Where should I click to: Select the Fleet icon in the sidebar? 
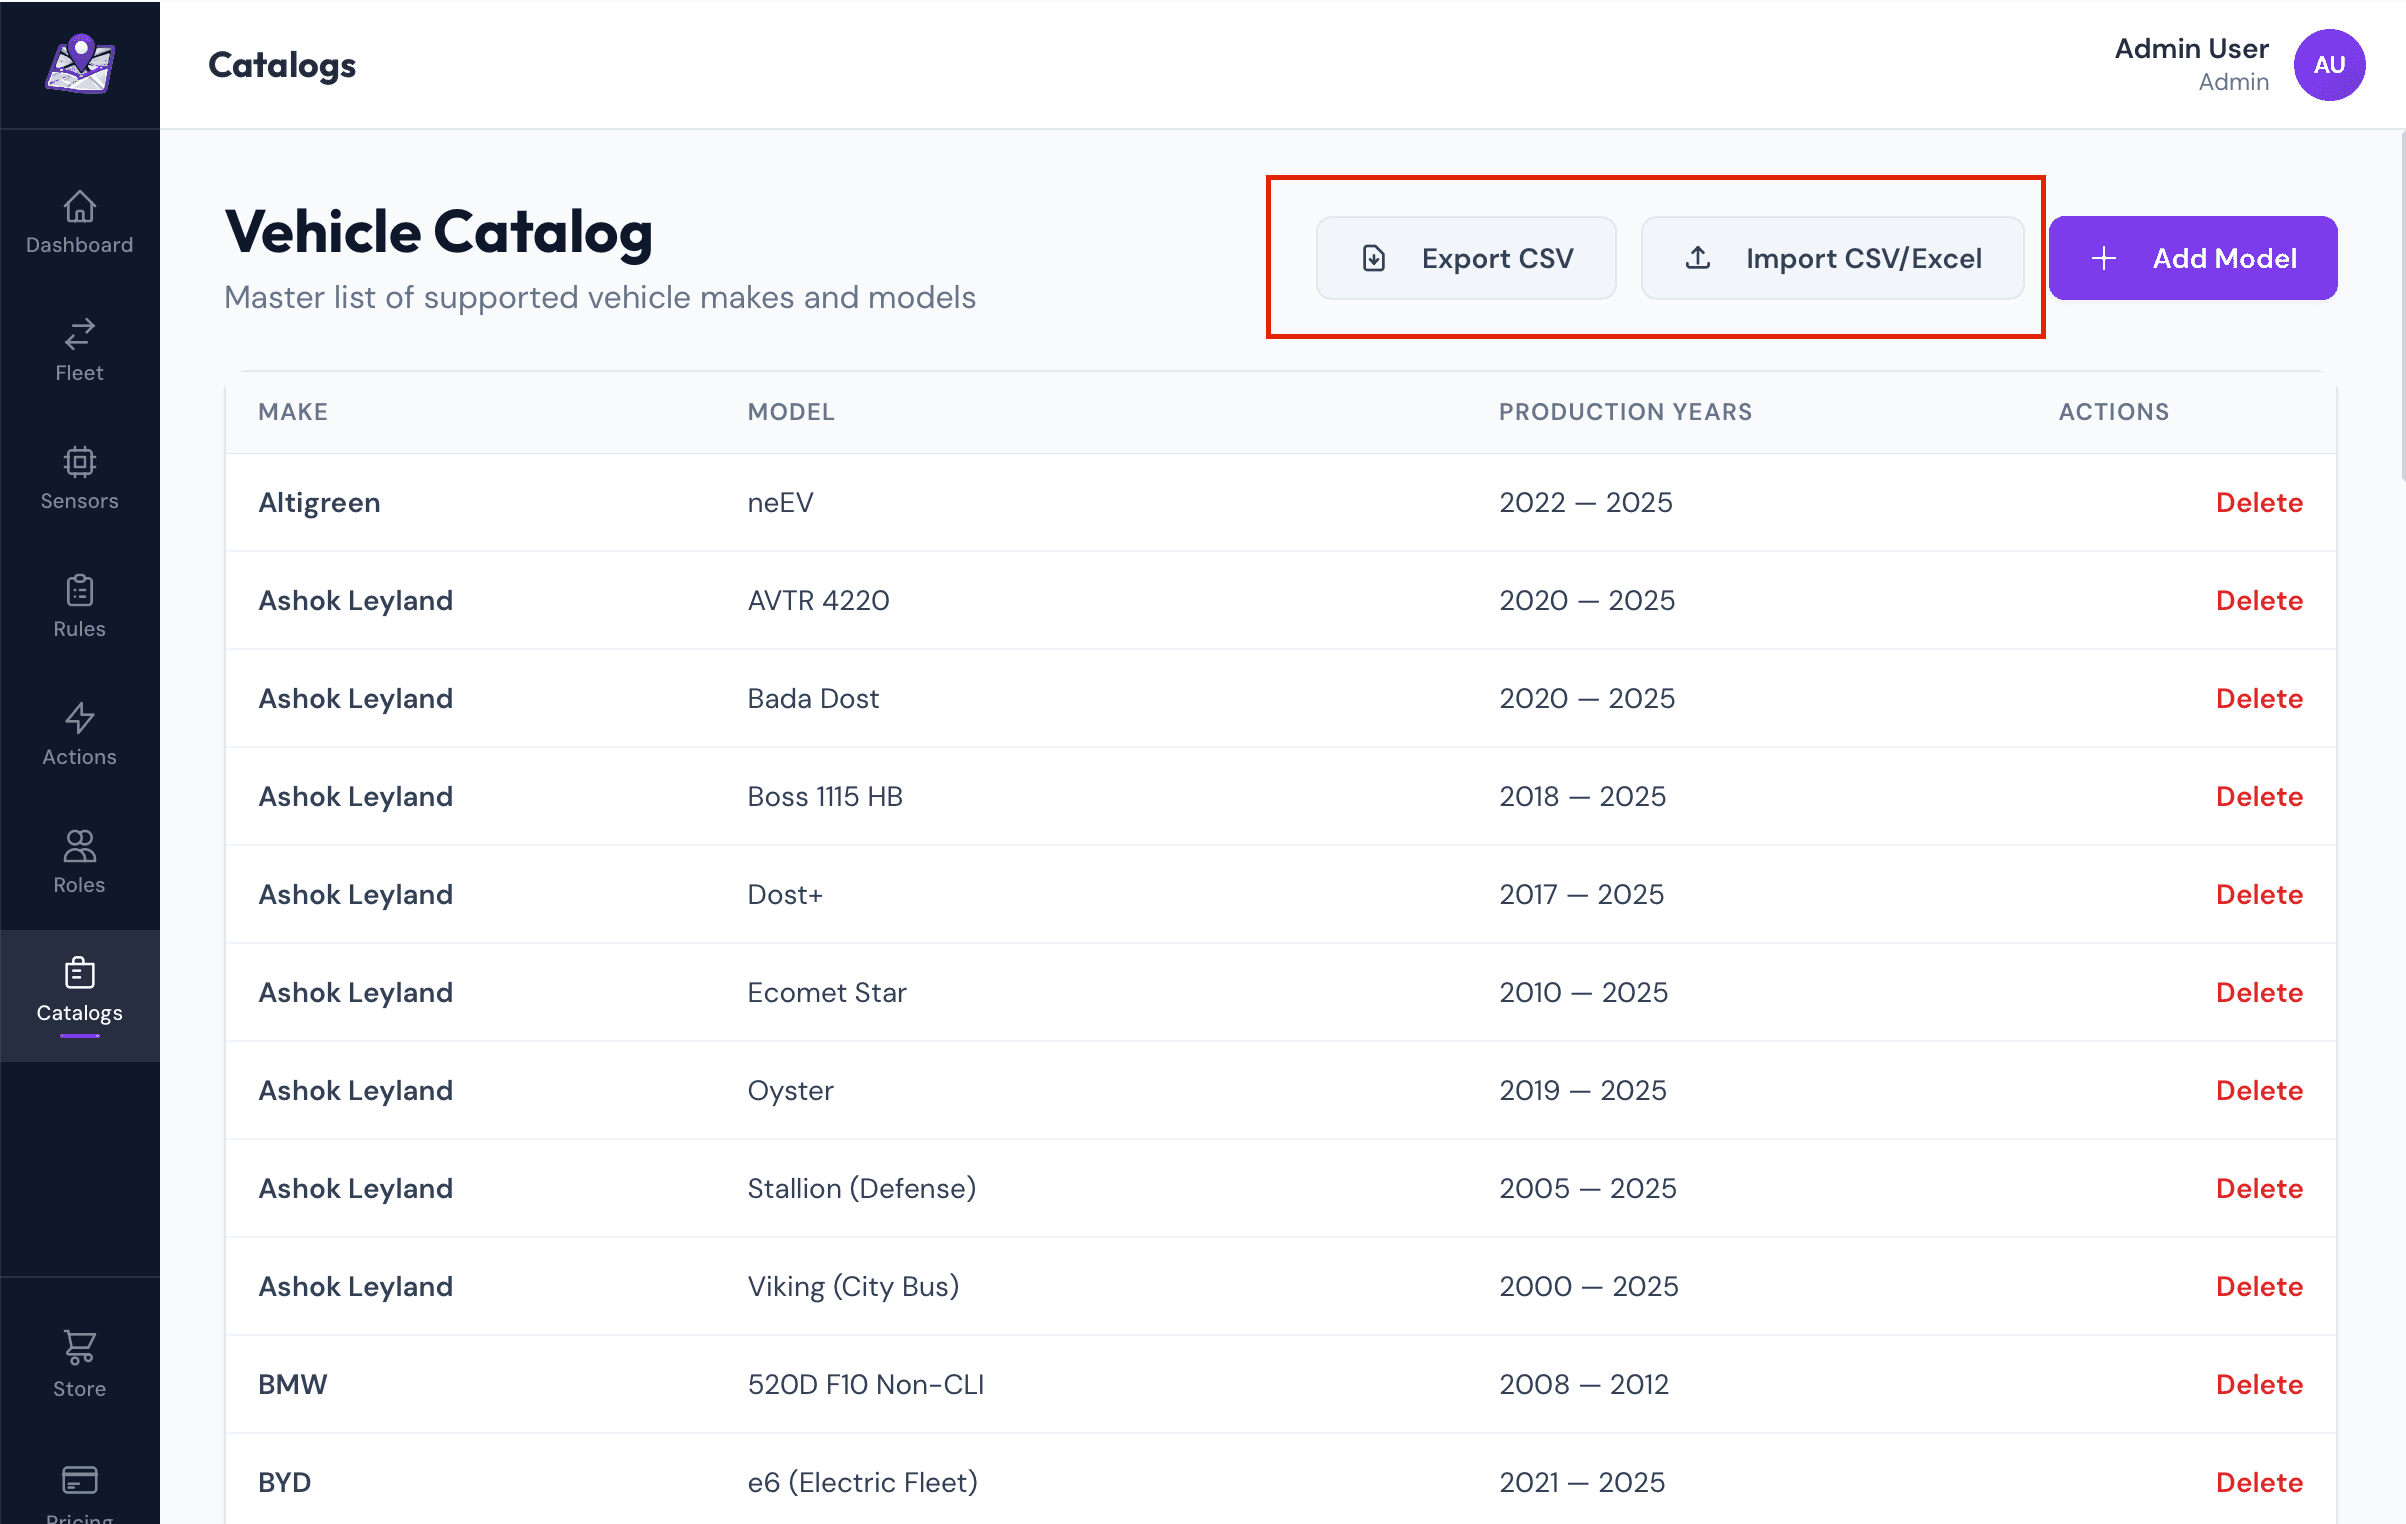click(79, 348)
